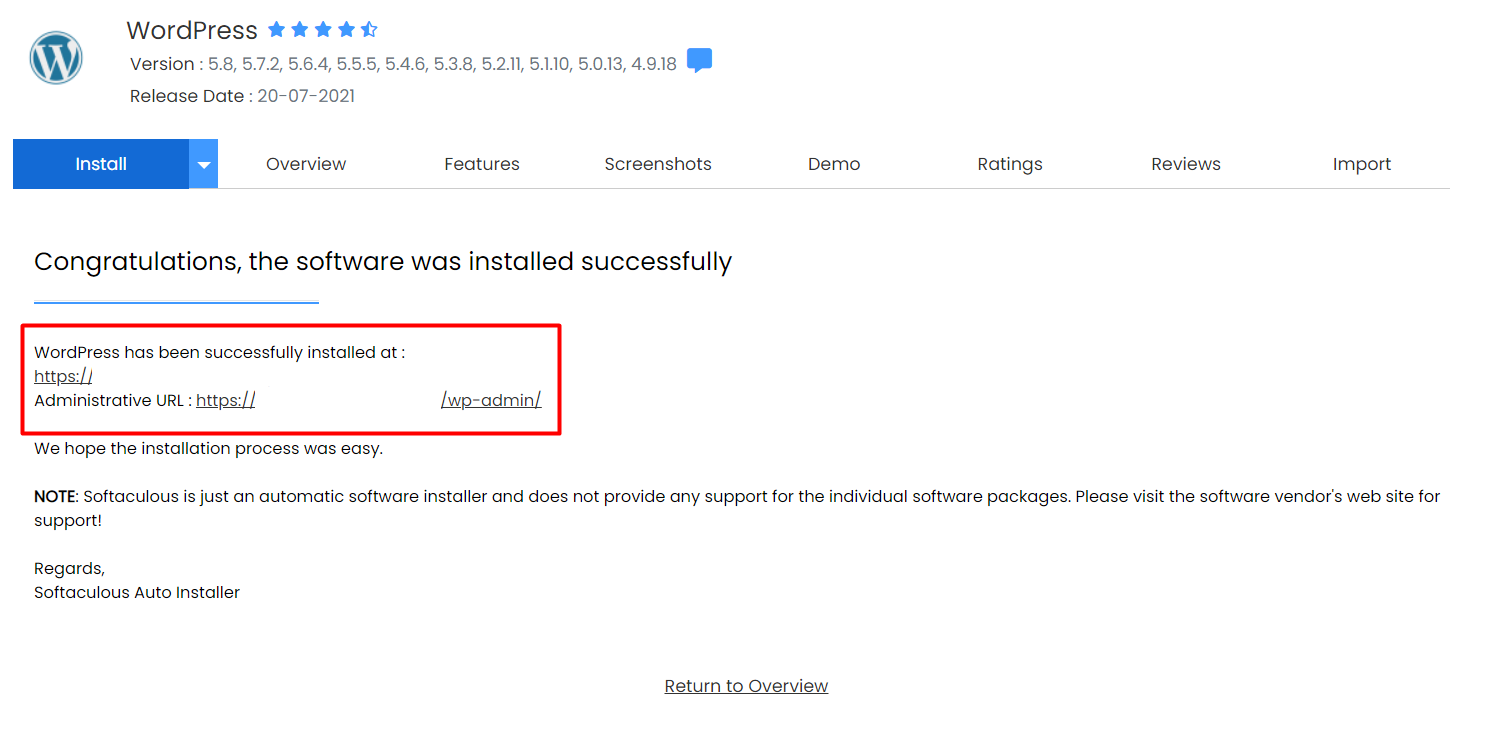Expand the Install button dropdown arrow

tap(203, 164)
